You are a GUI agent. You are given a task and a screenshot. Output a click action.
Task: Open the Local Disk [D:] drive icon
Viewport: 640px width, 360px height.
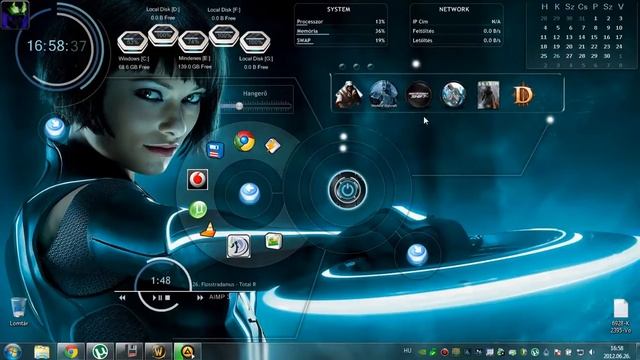pyautogui.click(x=163, y=35)
